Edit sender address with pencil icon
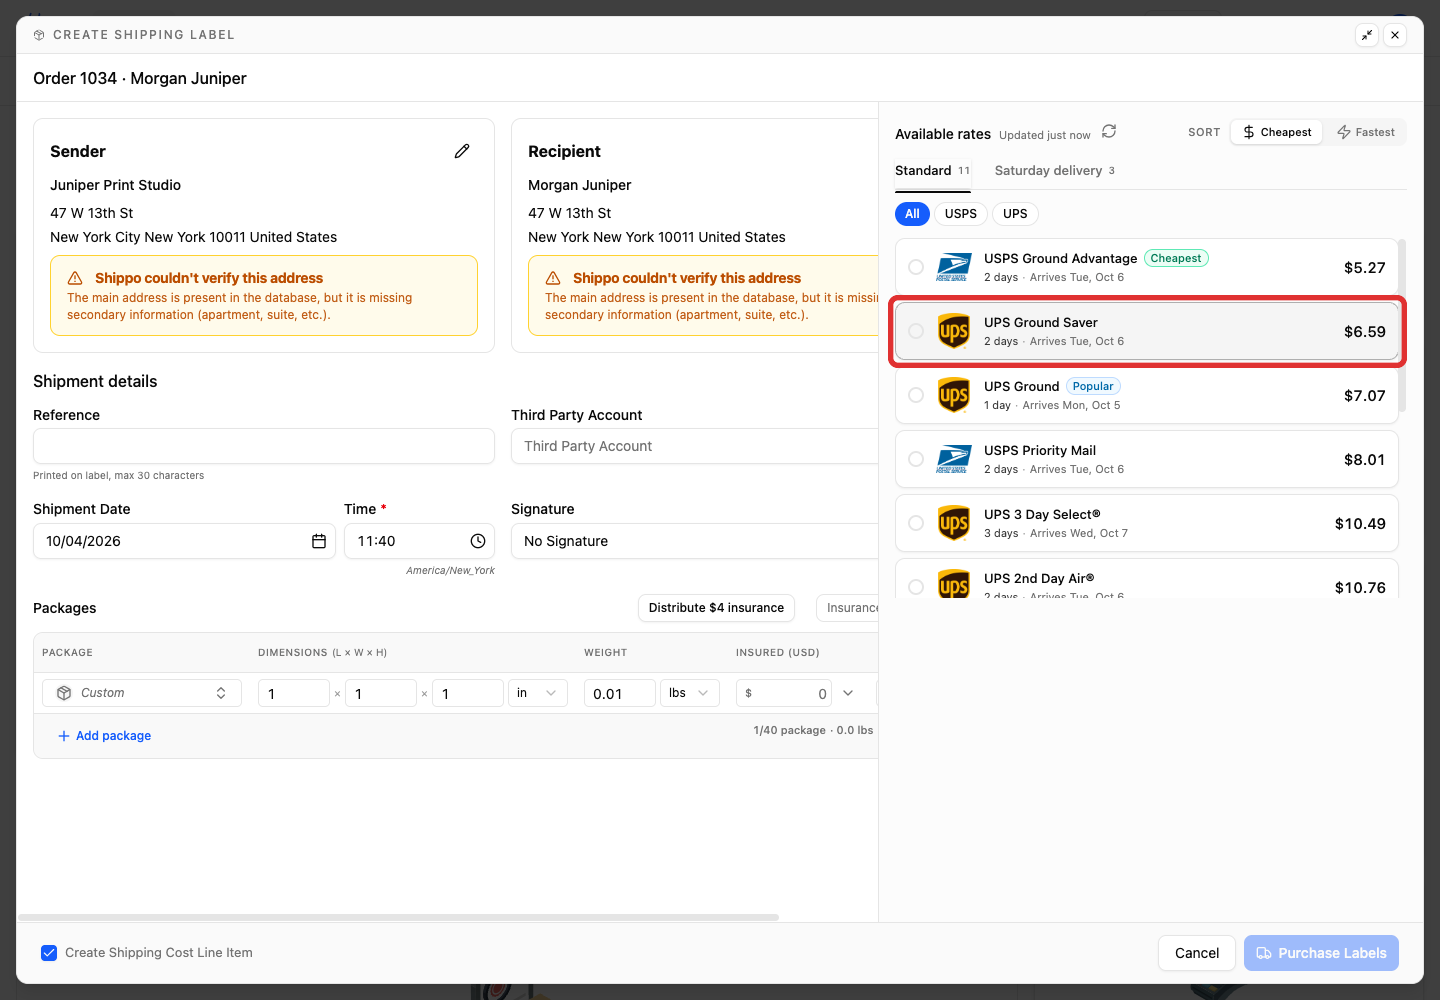 tap(462, 151)
